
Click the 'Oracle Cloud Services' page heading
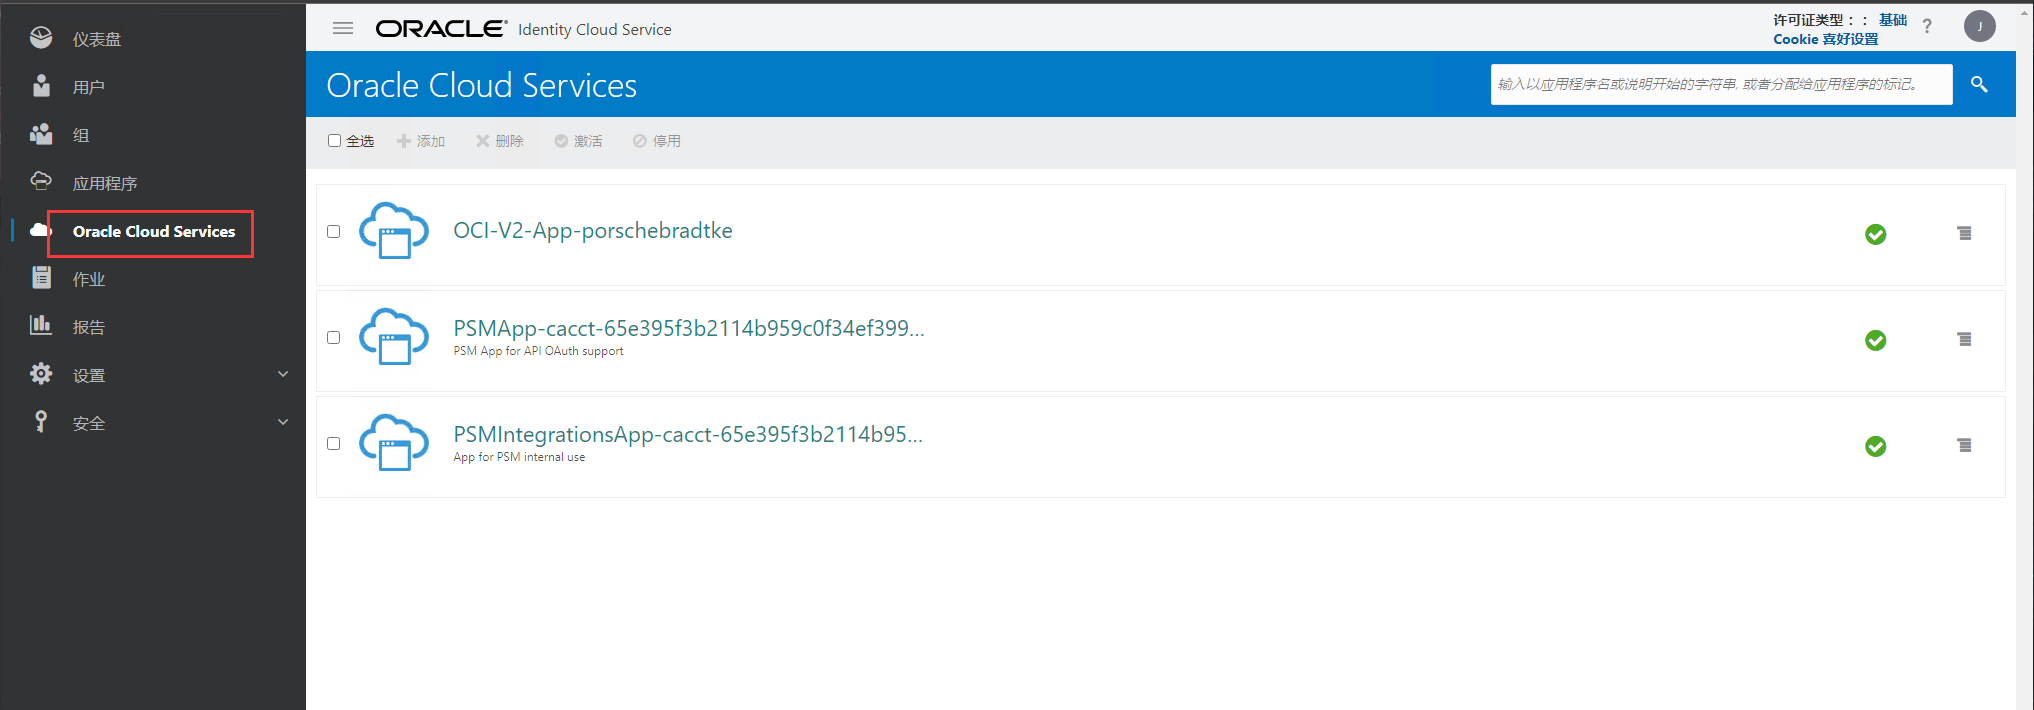(481, 85)
